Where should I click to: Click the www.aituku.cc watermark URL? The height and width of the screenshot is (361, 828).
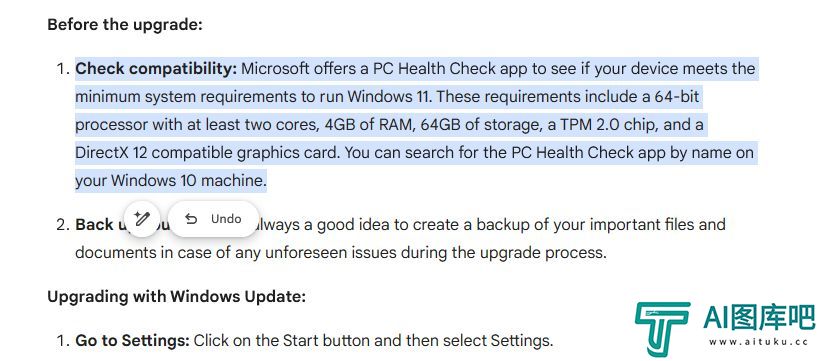point(758,342)
